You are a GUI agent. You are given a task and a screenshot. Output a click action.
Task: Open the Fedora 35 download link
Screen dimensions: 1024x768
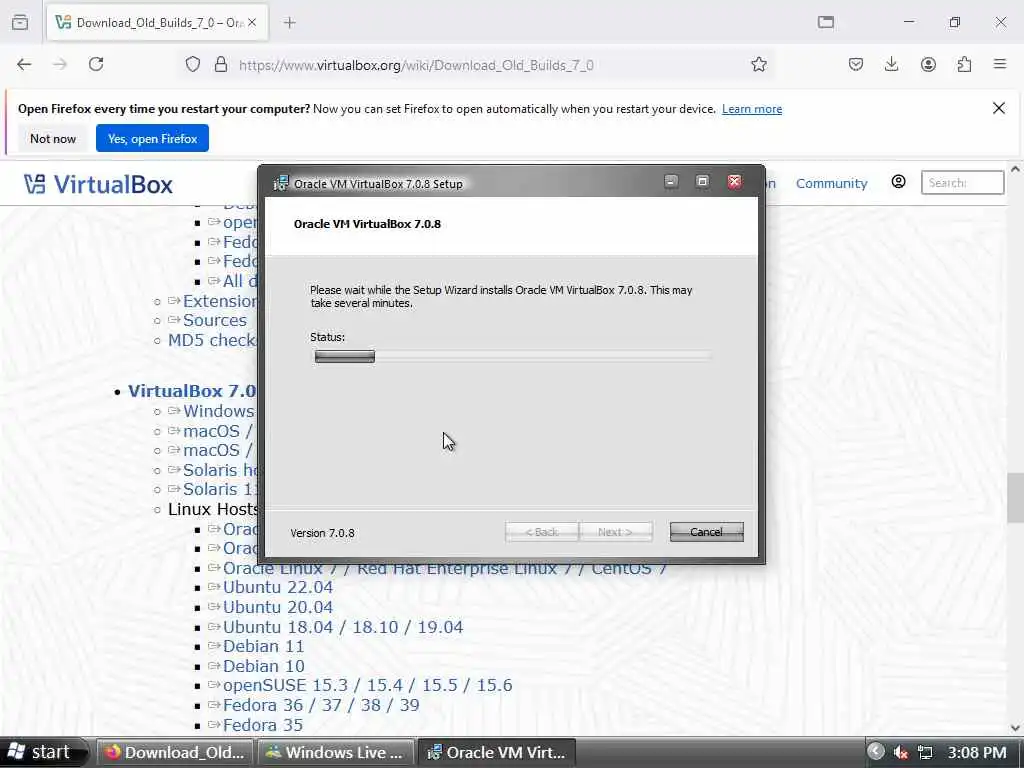tap(263, 725)
